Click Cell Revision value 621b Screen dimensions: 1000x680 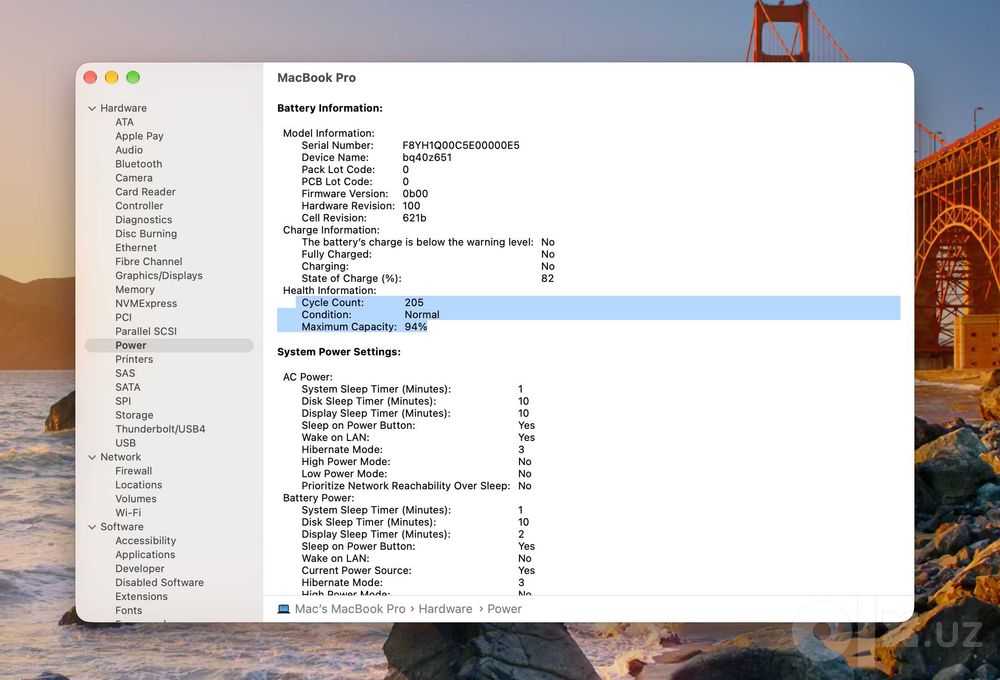point(414,218)
